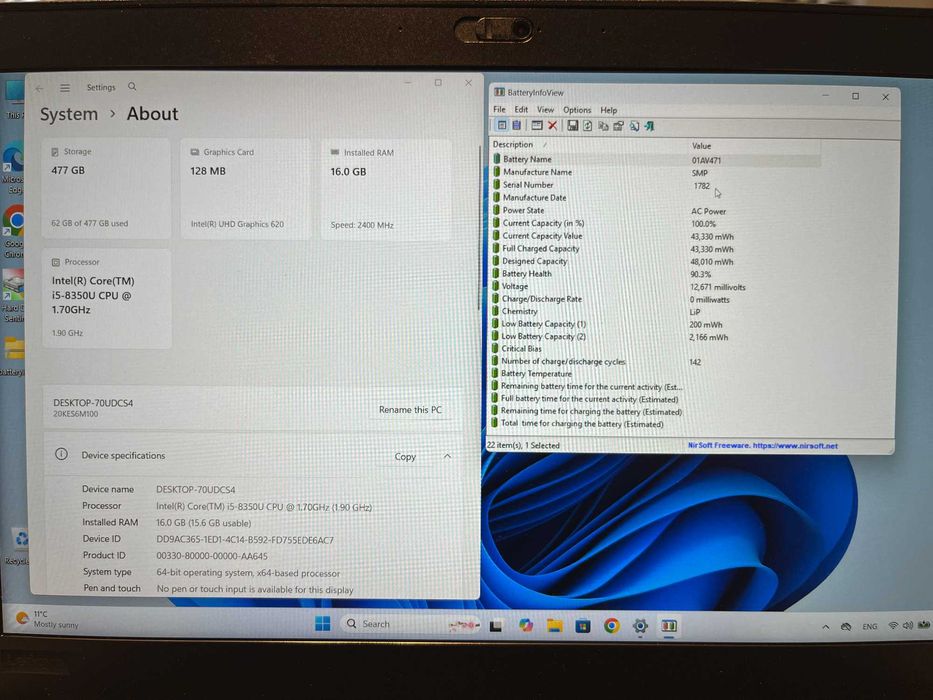Click the Rename this PC button
The width and height of the screenshot is (933, 700).
411,410
